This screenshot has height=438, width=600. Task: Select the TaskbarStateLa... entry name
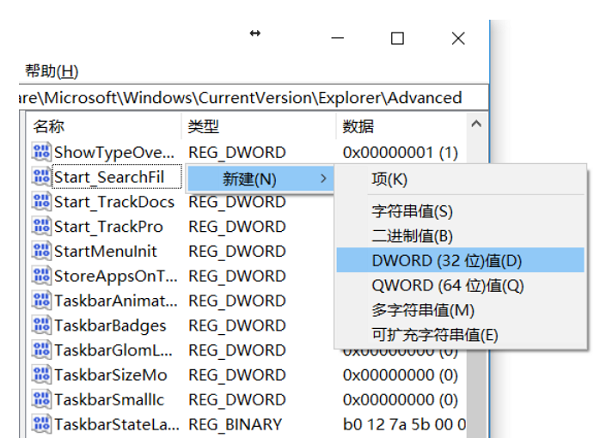point(117,425)
